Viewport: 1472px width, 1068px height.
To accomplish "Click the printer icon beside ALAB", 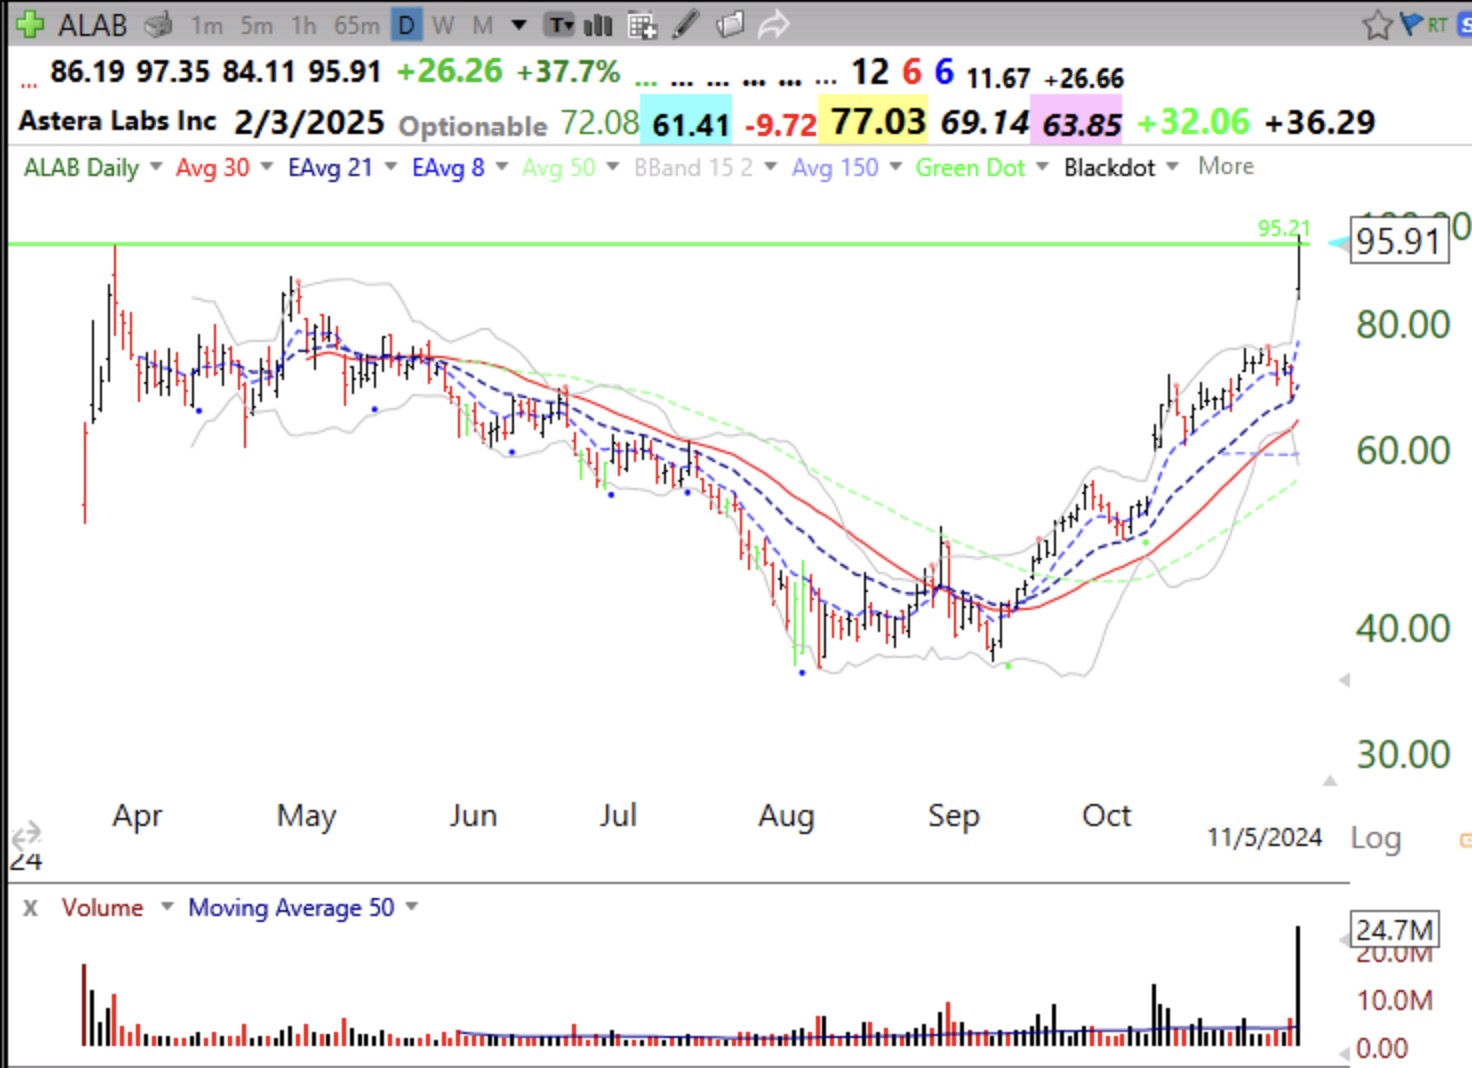I will pos(158,25).
